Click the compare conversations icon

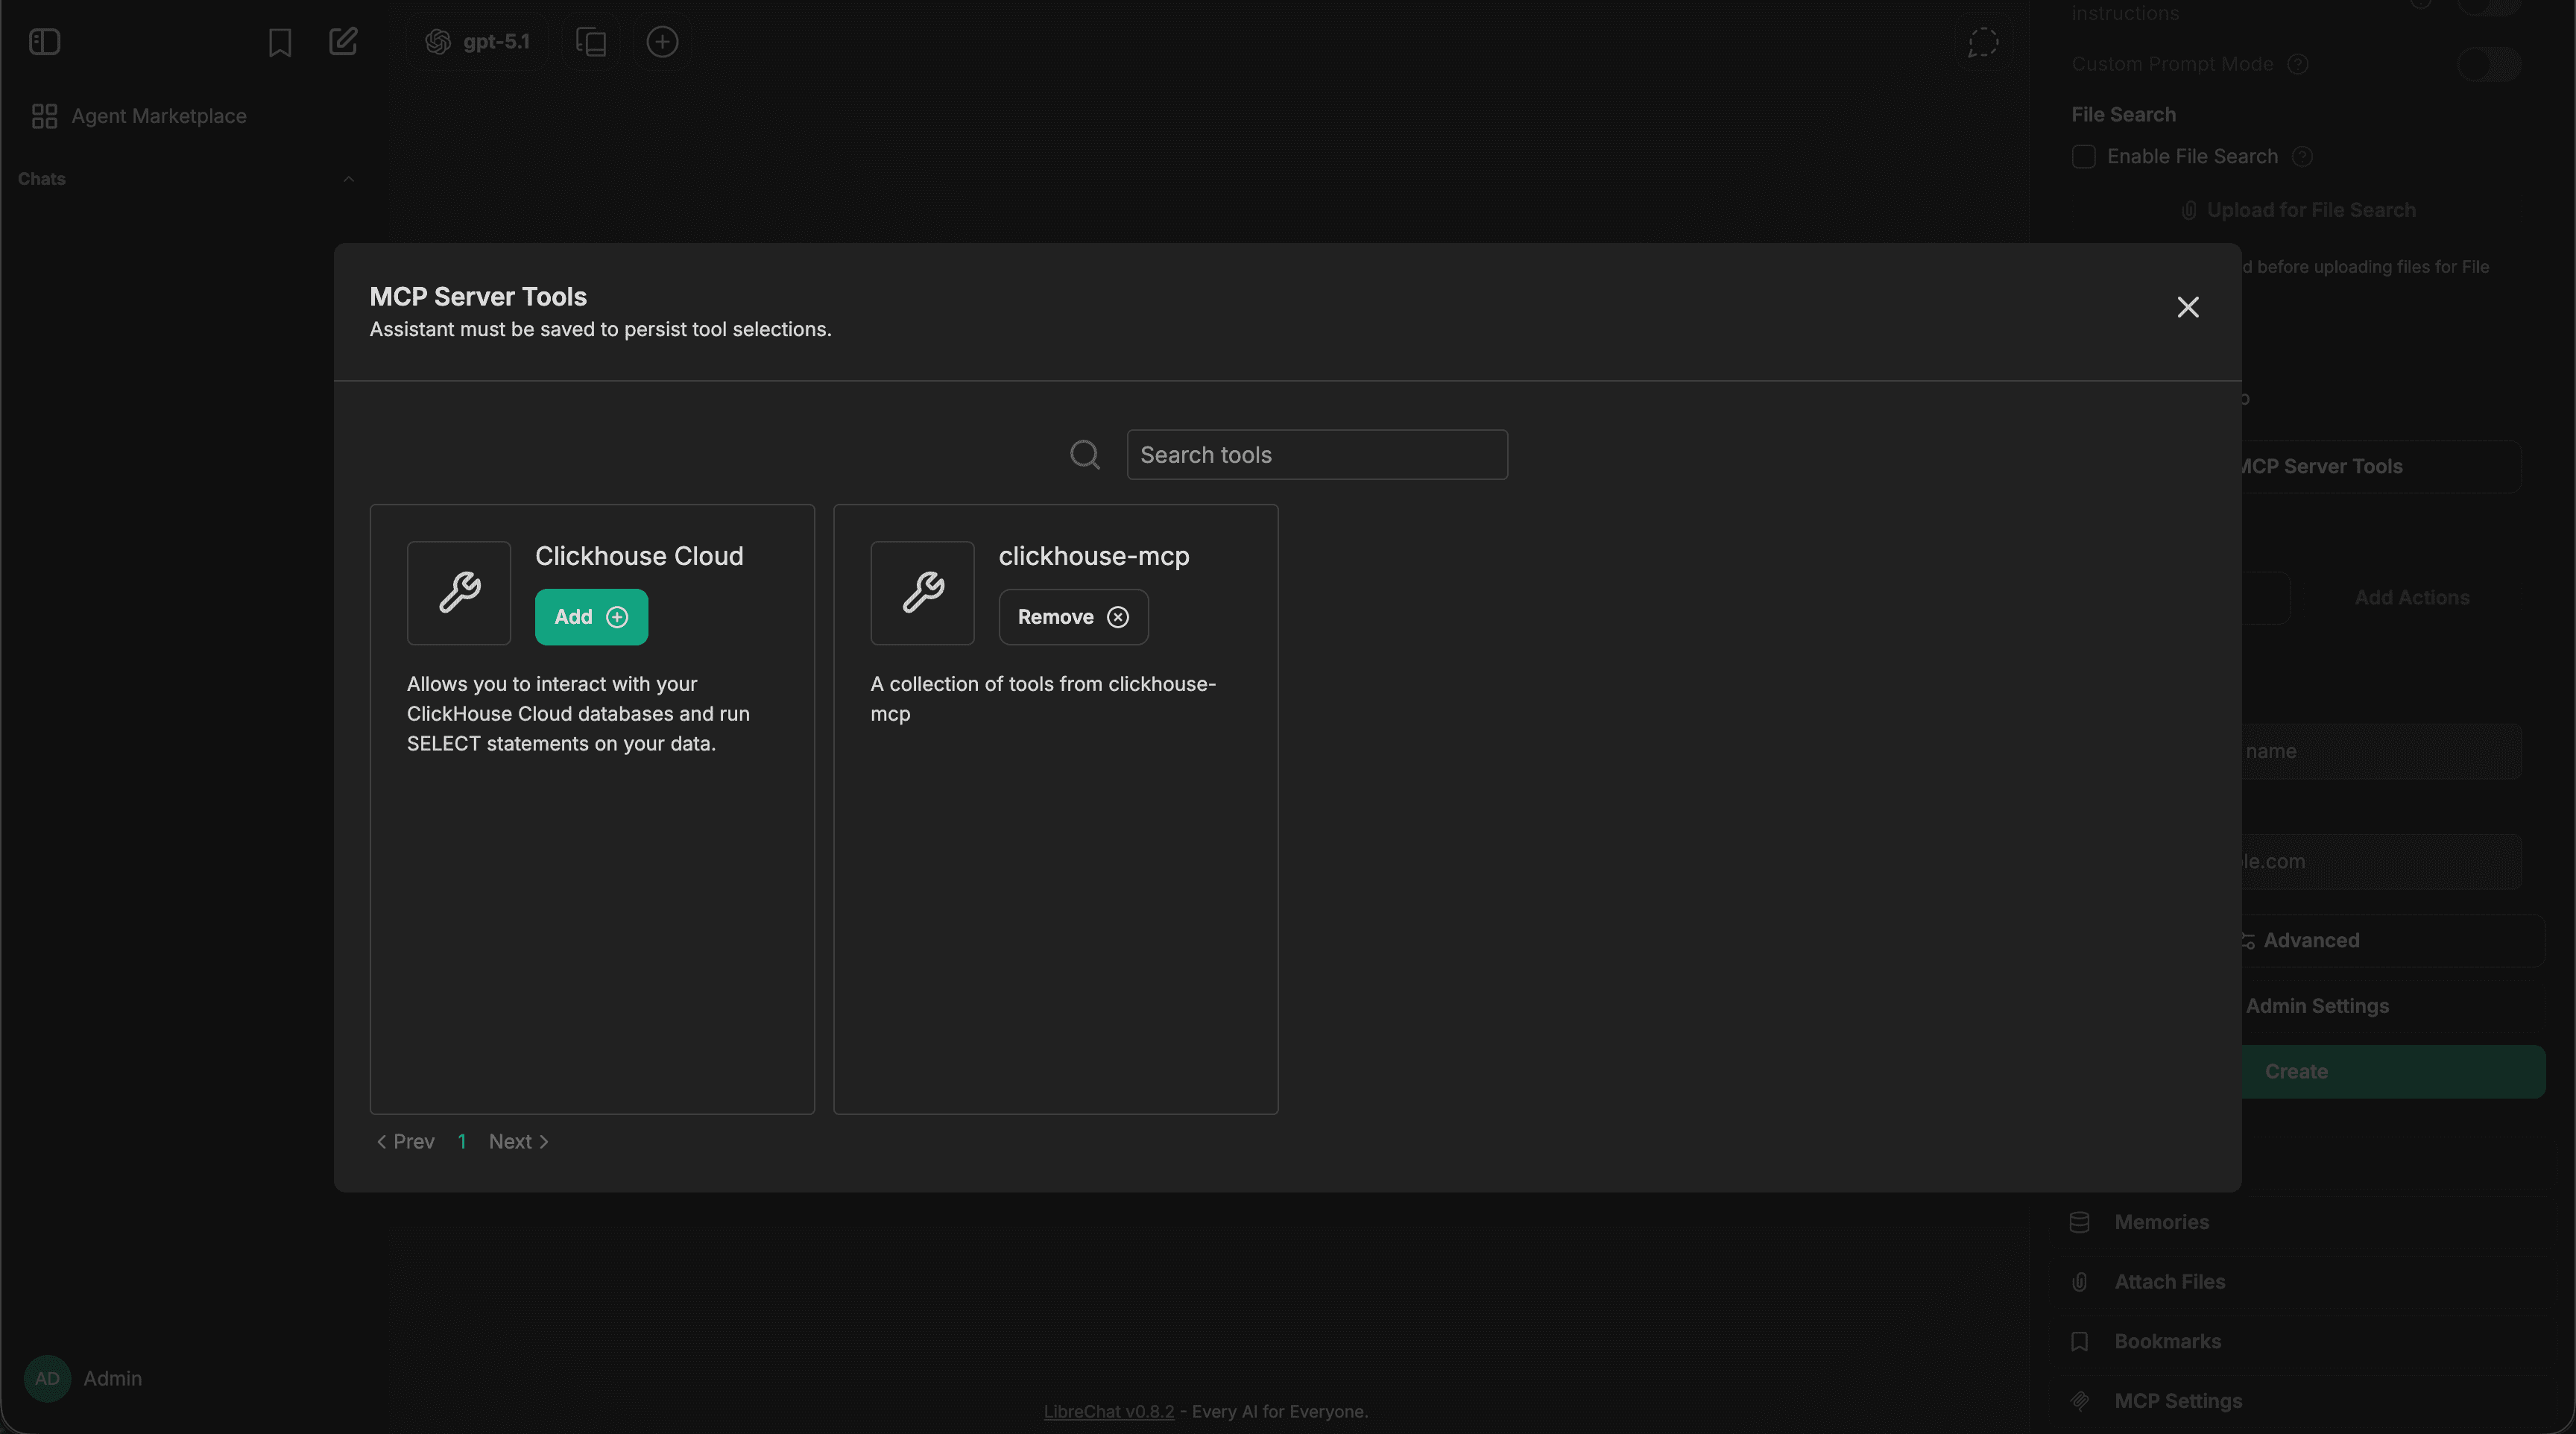pos(590,42)
